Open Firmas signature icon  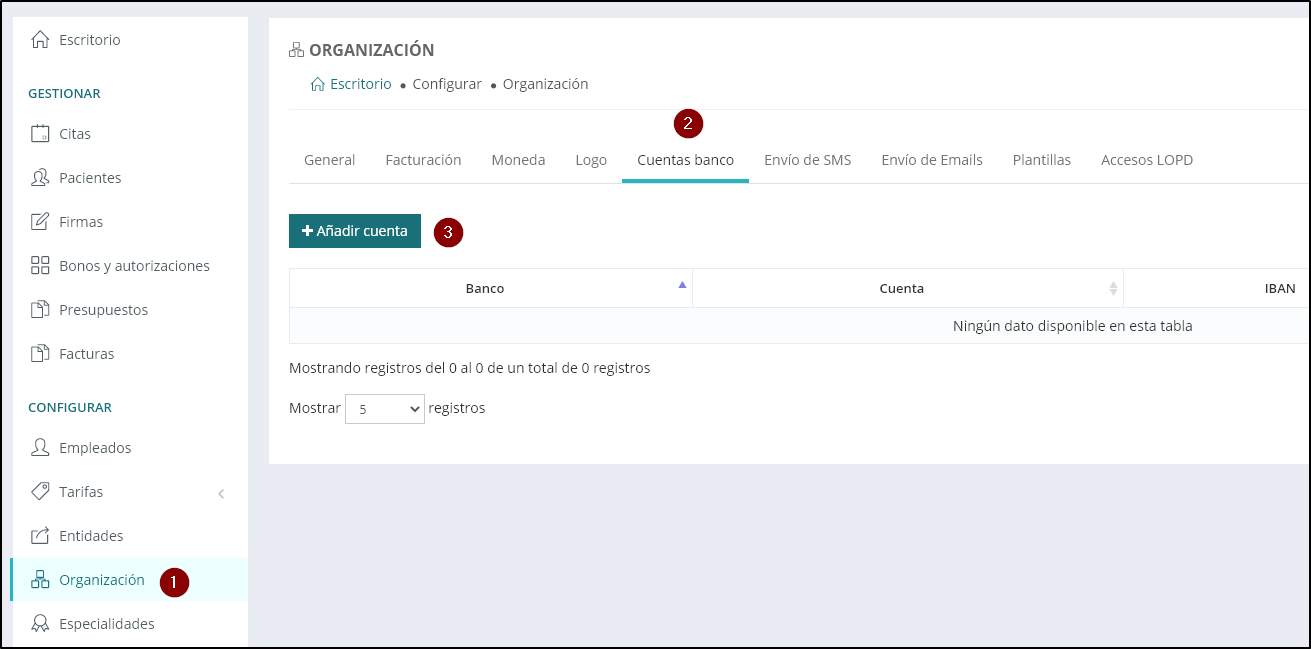point(40,222)
